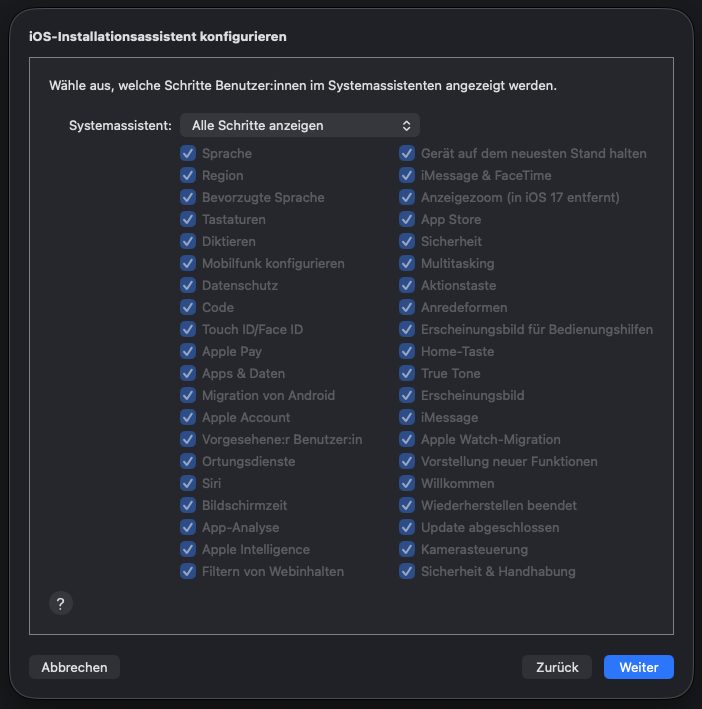This screenshot has width=702, height=709.
Task: Toggle Vorstellung neuer Funktionen checkbox
Action: click(x=407, y=461)
